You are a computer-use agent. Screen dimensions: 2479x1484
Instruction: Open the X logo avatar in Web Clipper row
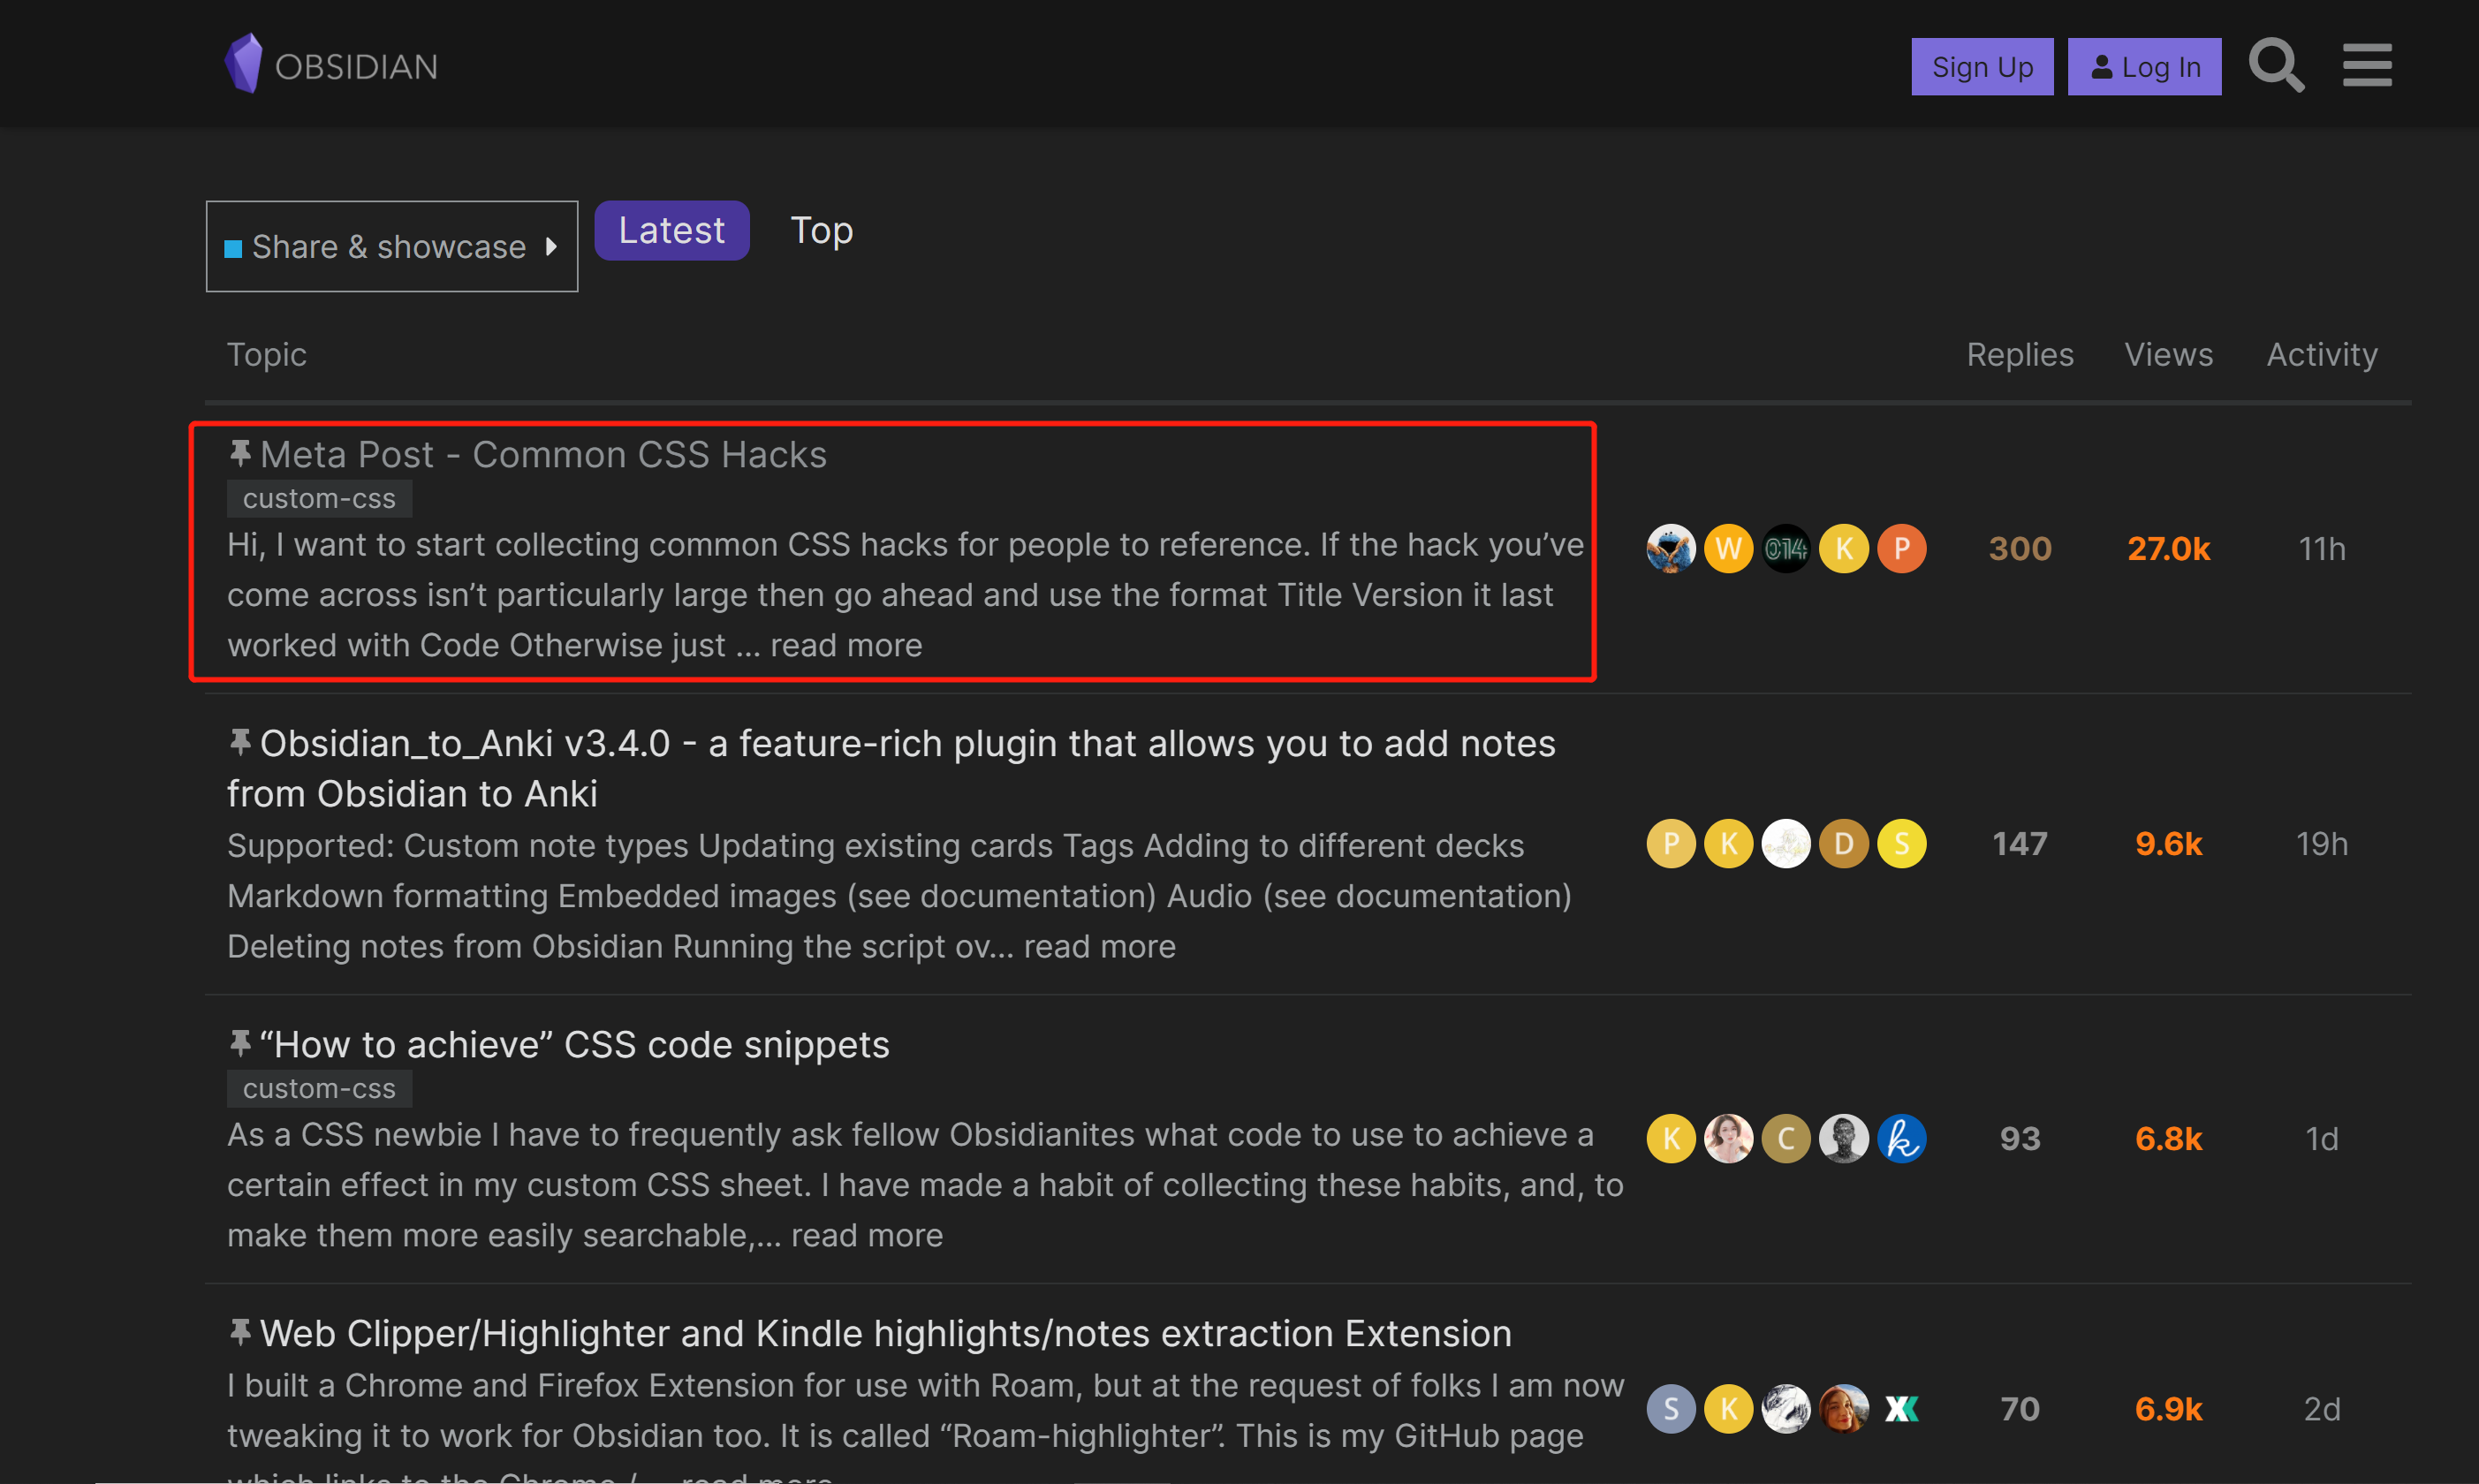point(1901,1409)
